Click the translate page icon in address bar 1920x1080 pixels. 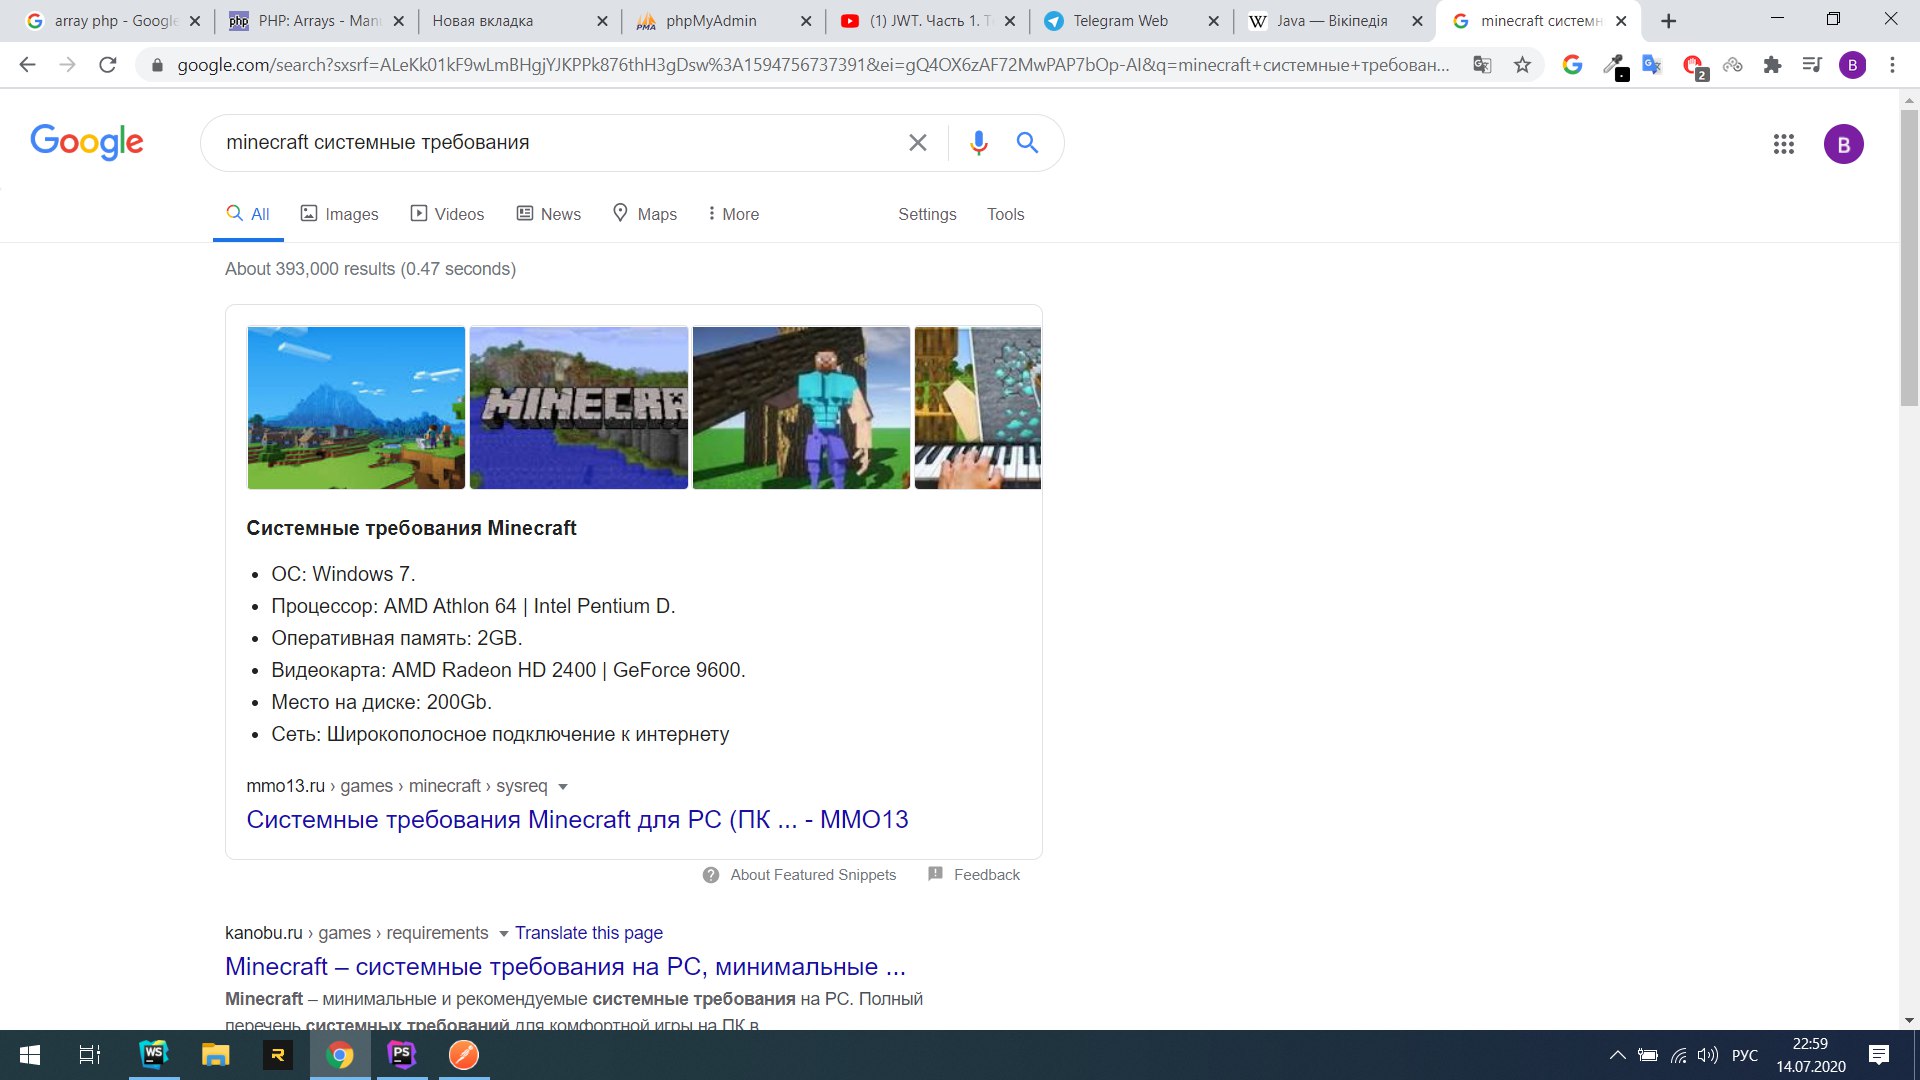pyautogui.click(x=1482, y=65)
